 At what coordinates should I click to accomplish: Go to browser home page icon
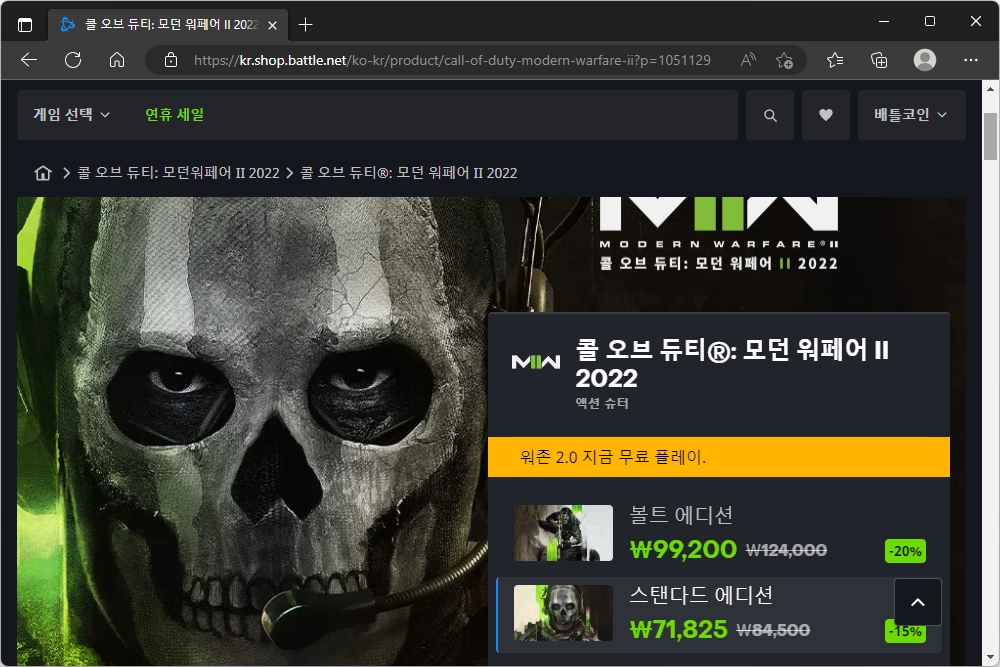(117, 60)
